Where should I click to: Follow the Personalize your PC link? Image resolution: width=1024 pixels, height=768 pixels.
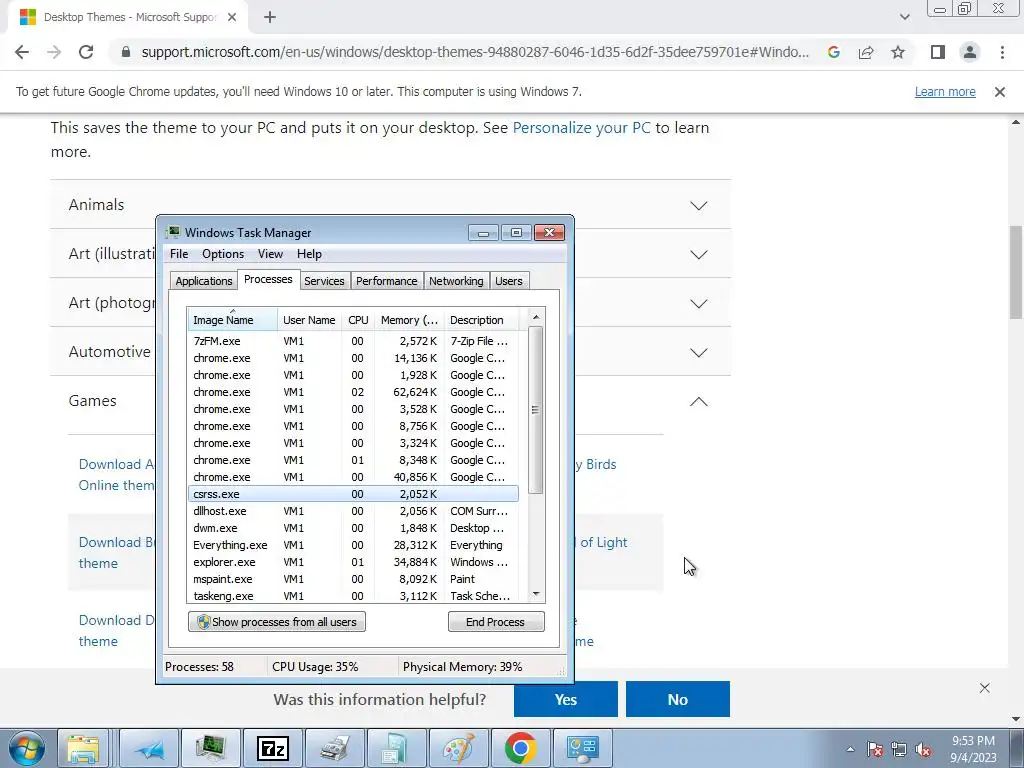tap(581, 127)
